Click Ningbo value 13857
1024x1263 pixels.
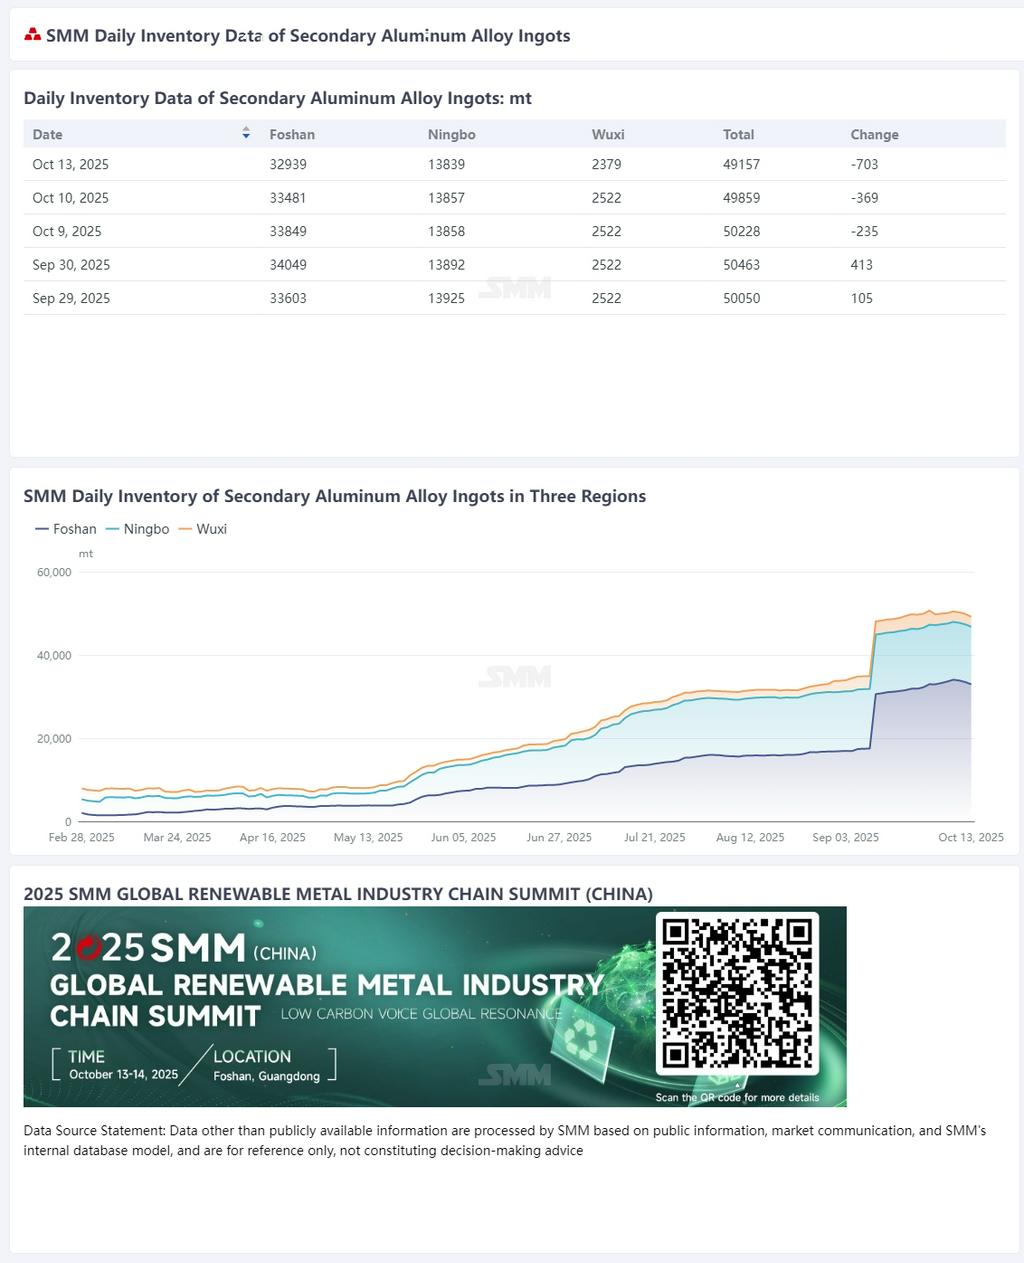(446, 198)
